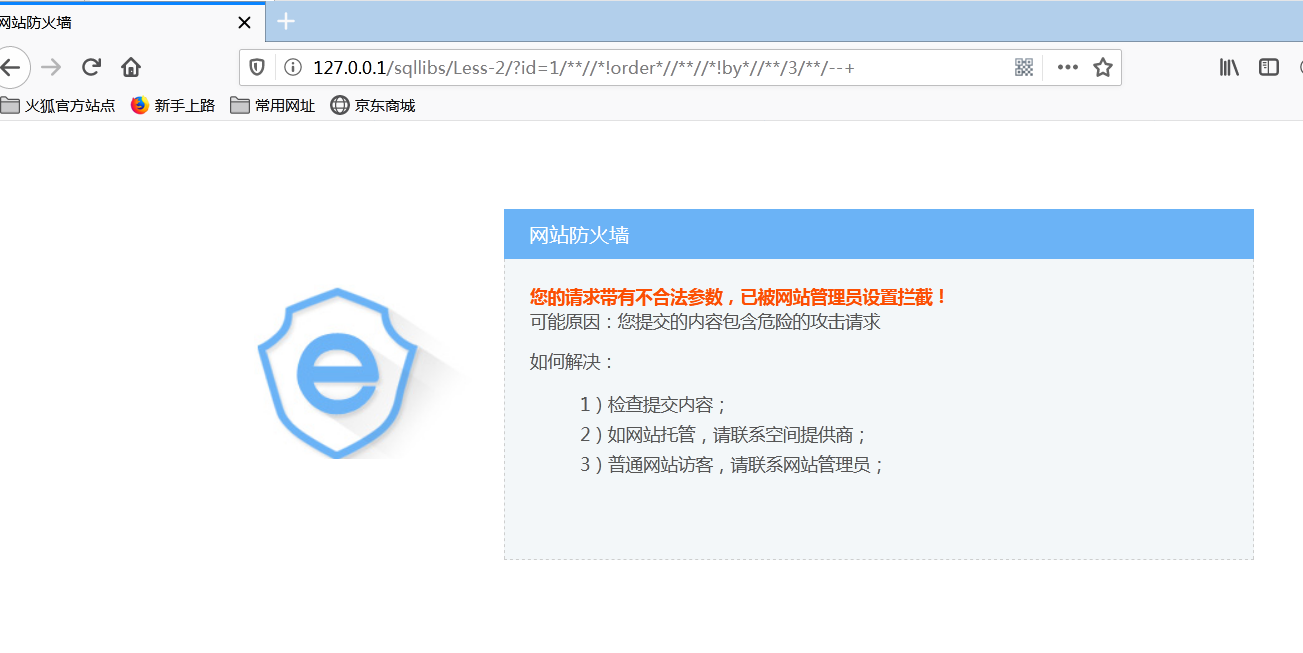Image resolution: width=1303 pixels, height=653 pixels.
Task: Go back using the browser back arrow
Action: pos(10,67)
